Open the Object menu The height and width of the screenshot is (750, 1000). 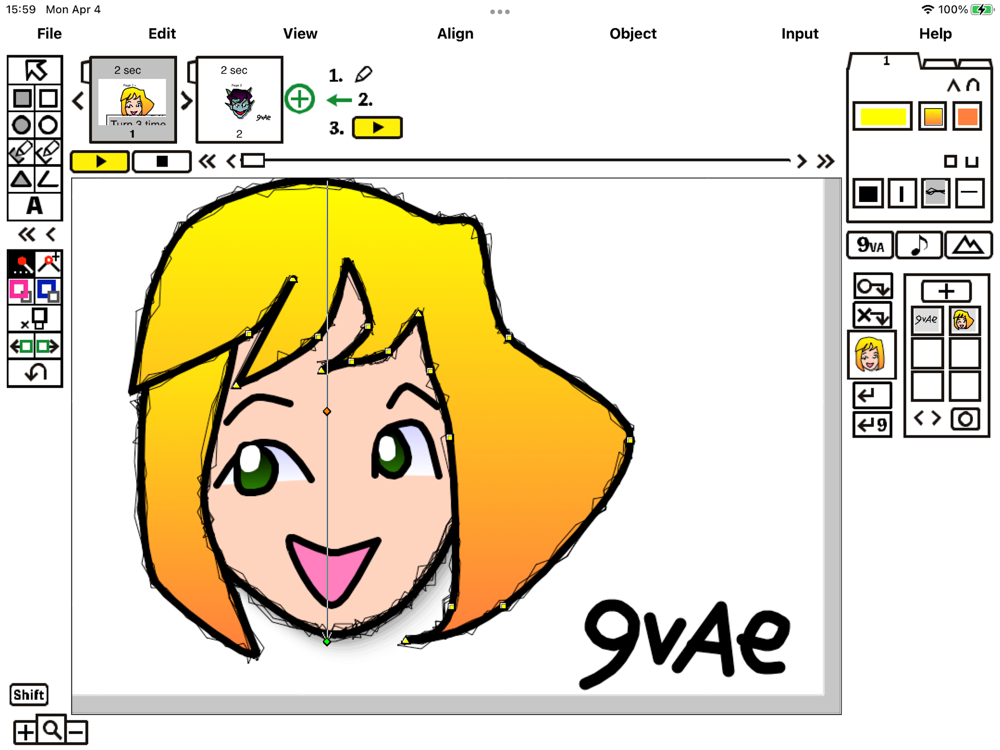click(633, 34)
